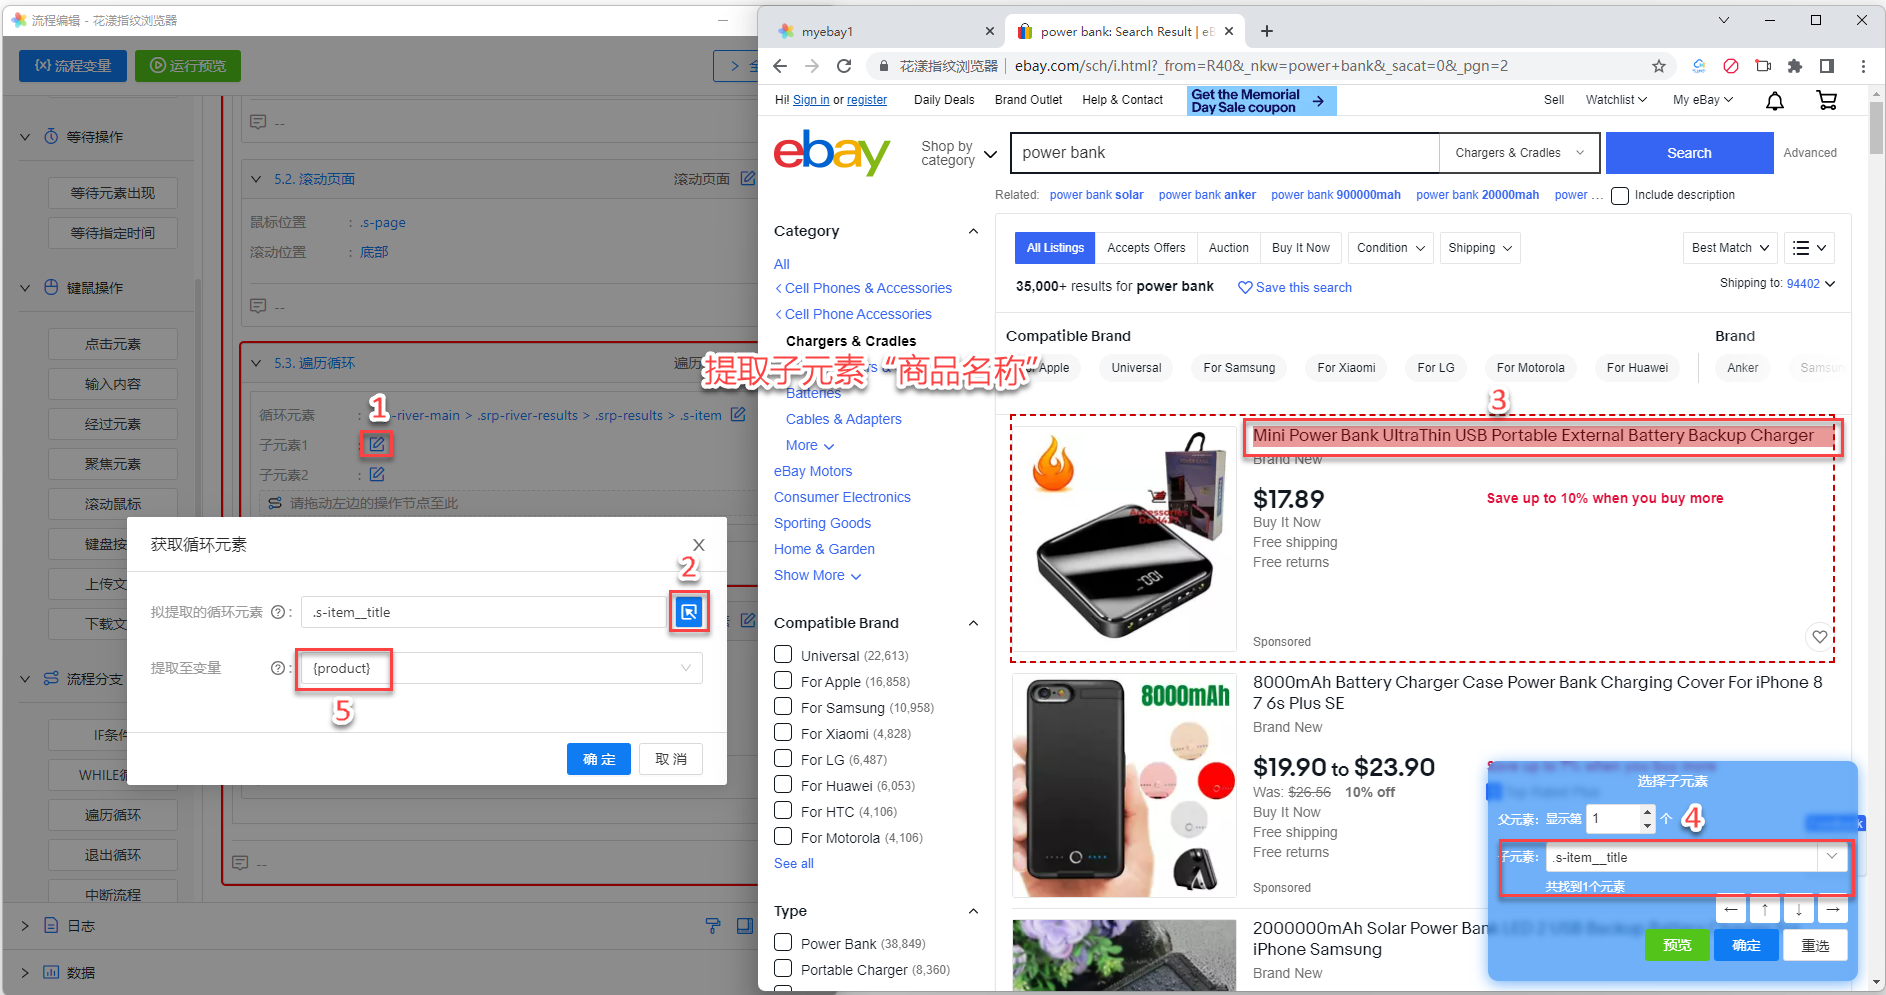
Task: Check the Universal brand filter
Action: coord(783,655)
